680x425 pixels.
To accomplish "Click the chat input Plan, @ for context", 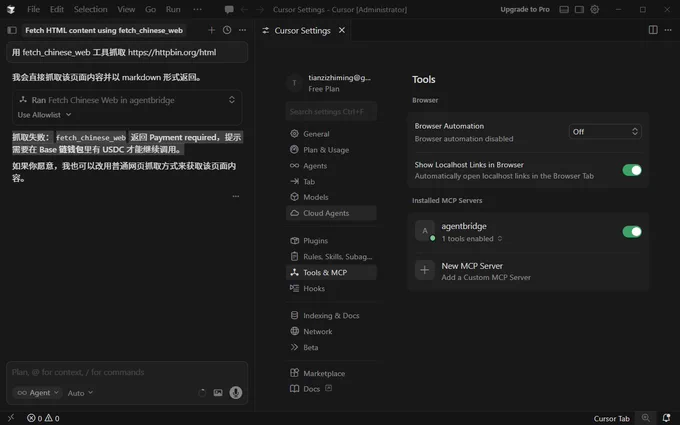I will (x=127, y=372).
